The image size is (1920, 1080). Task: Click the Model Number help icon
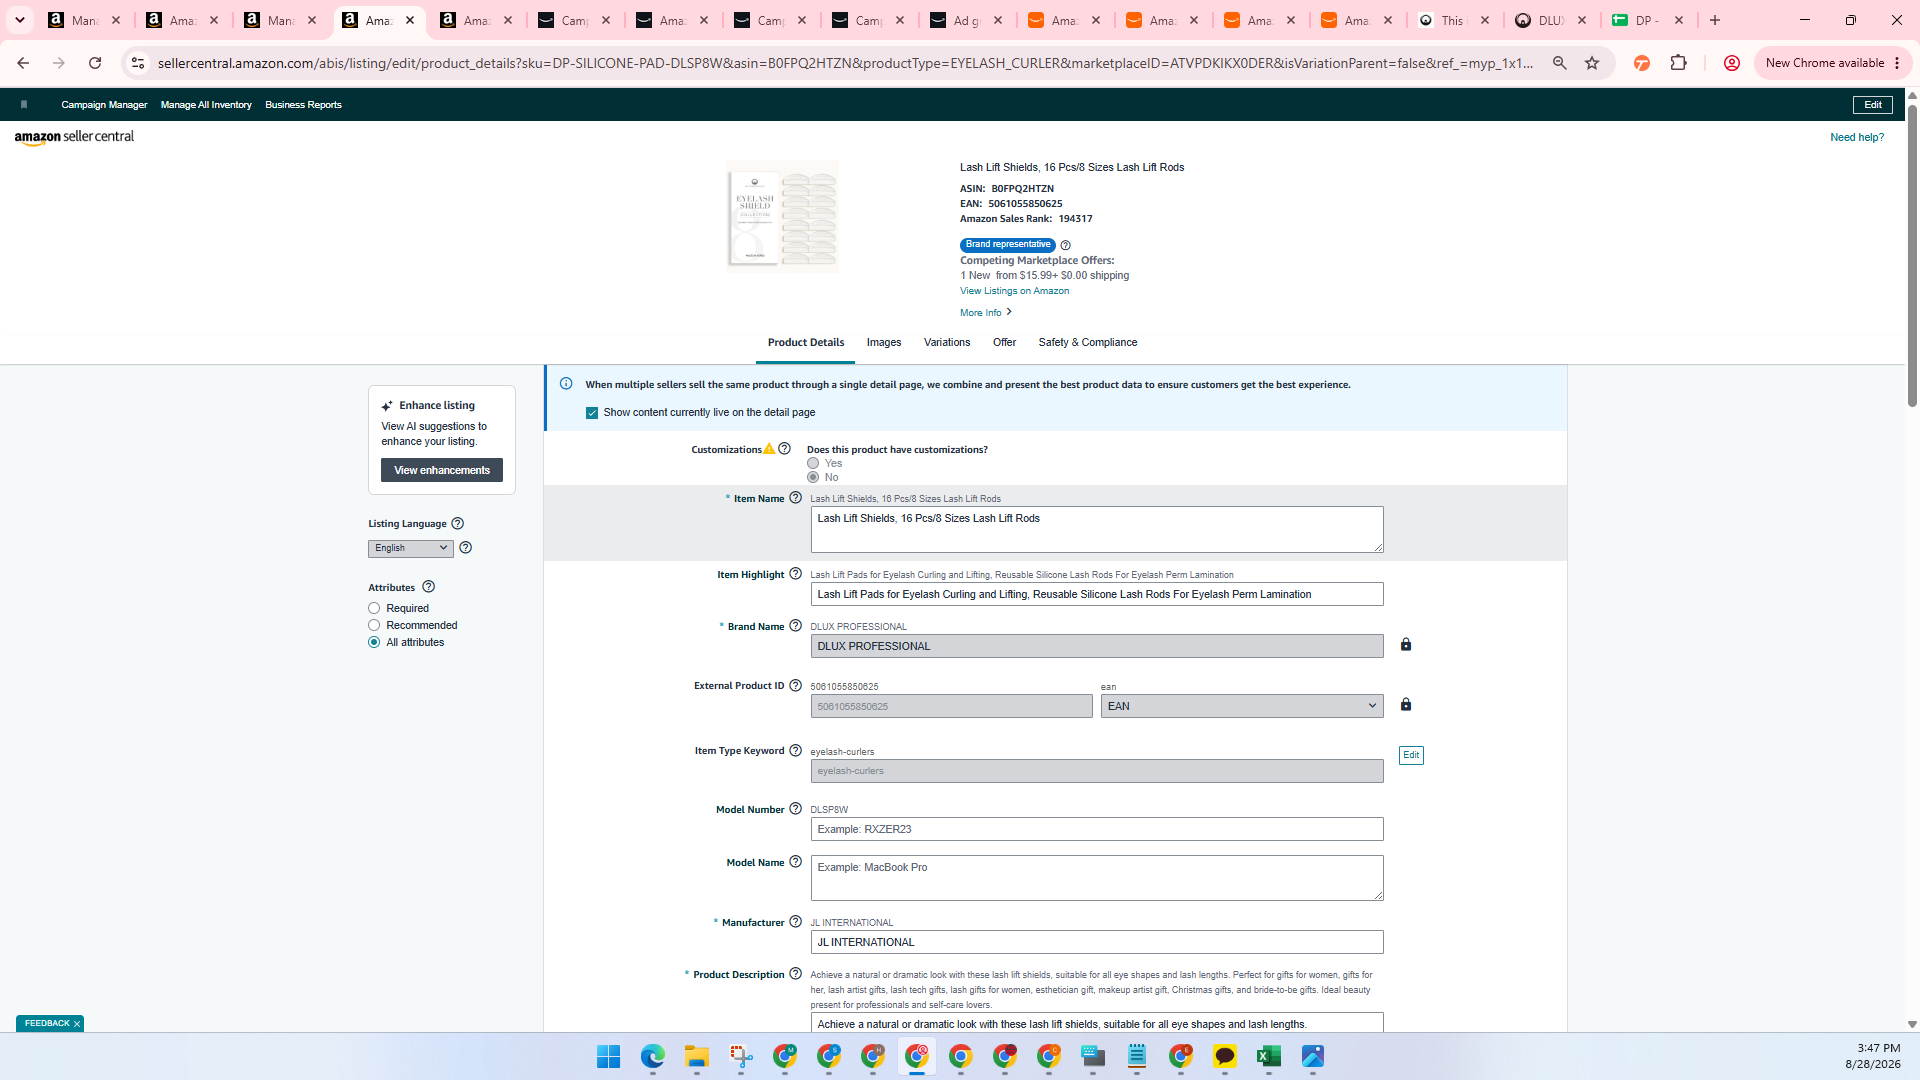[x=796, y=809]
